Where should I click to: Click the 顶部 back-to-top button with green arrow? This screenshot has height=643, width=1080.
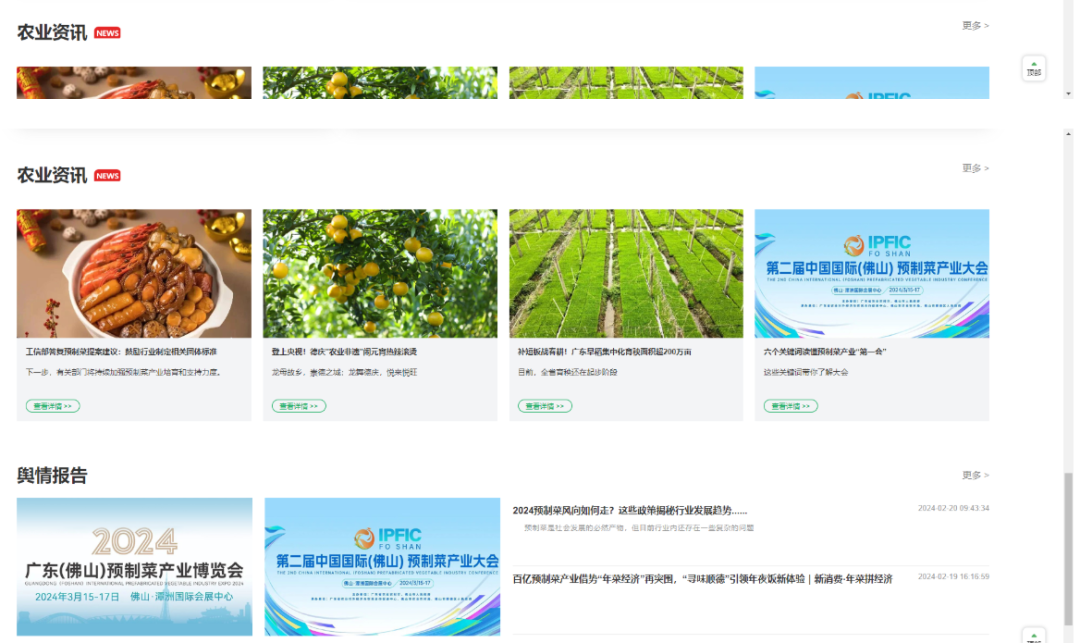click(1033, 68)
